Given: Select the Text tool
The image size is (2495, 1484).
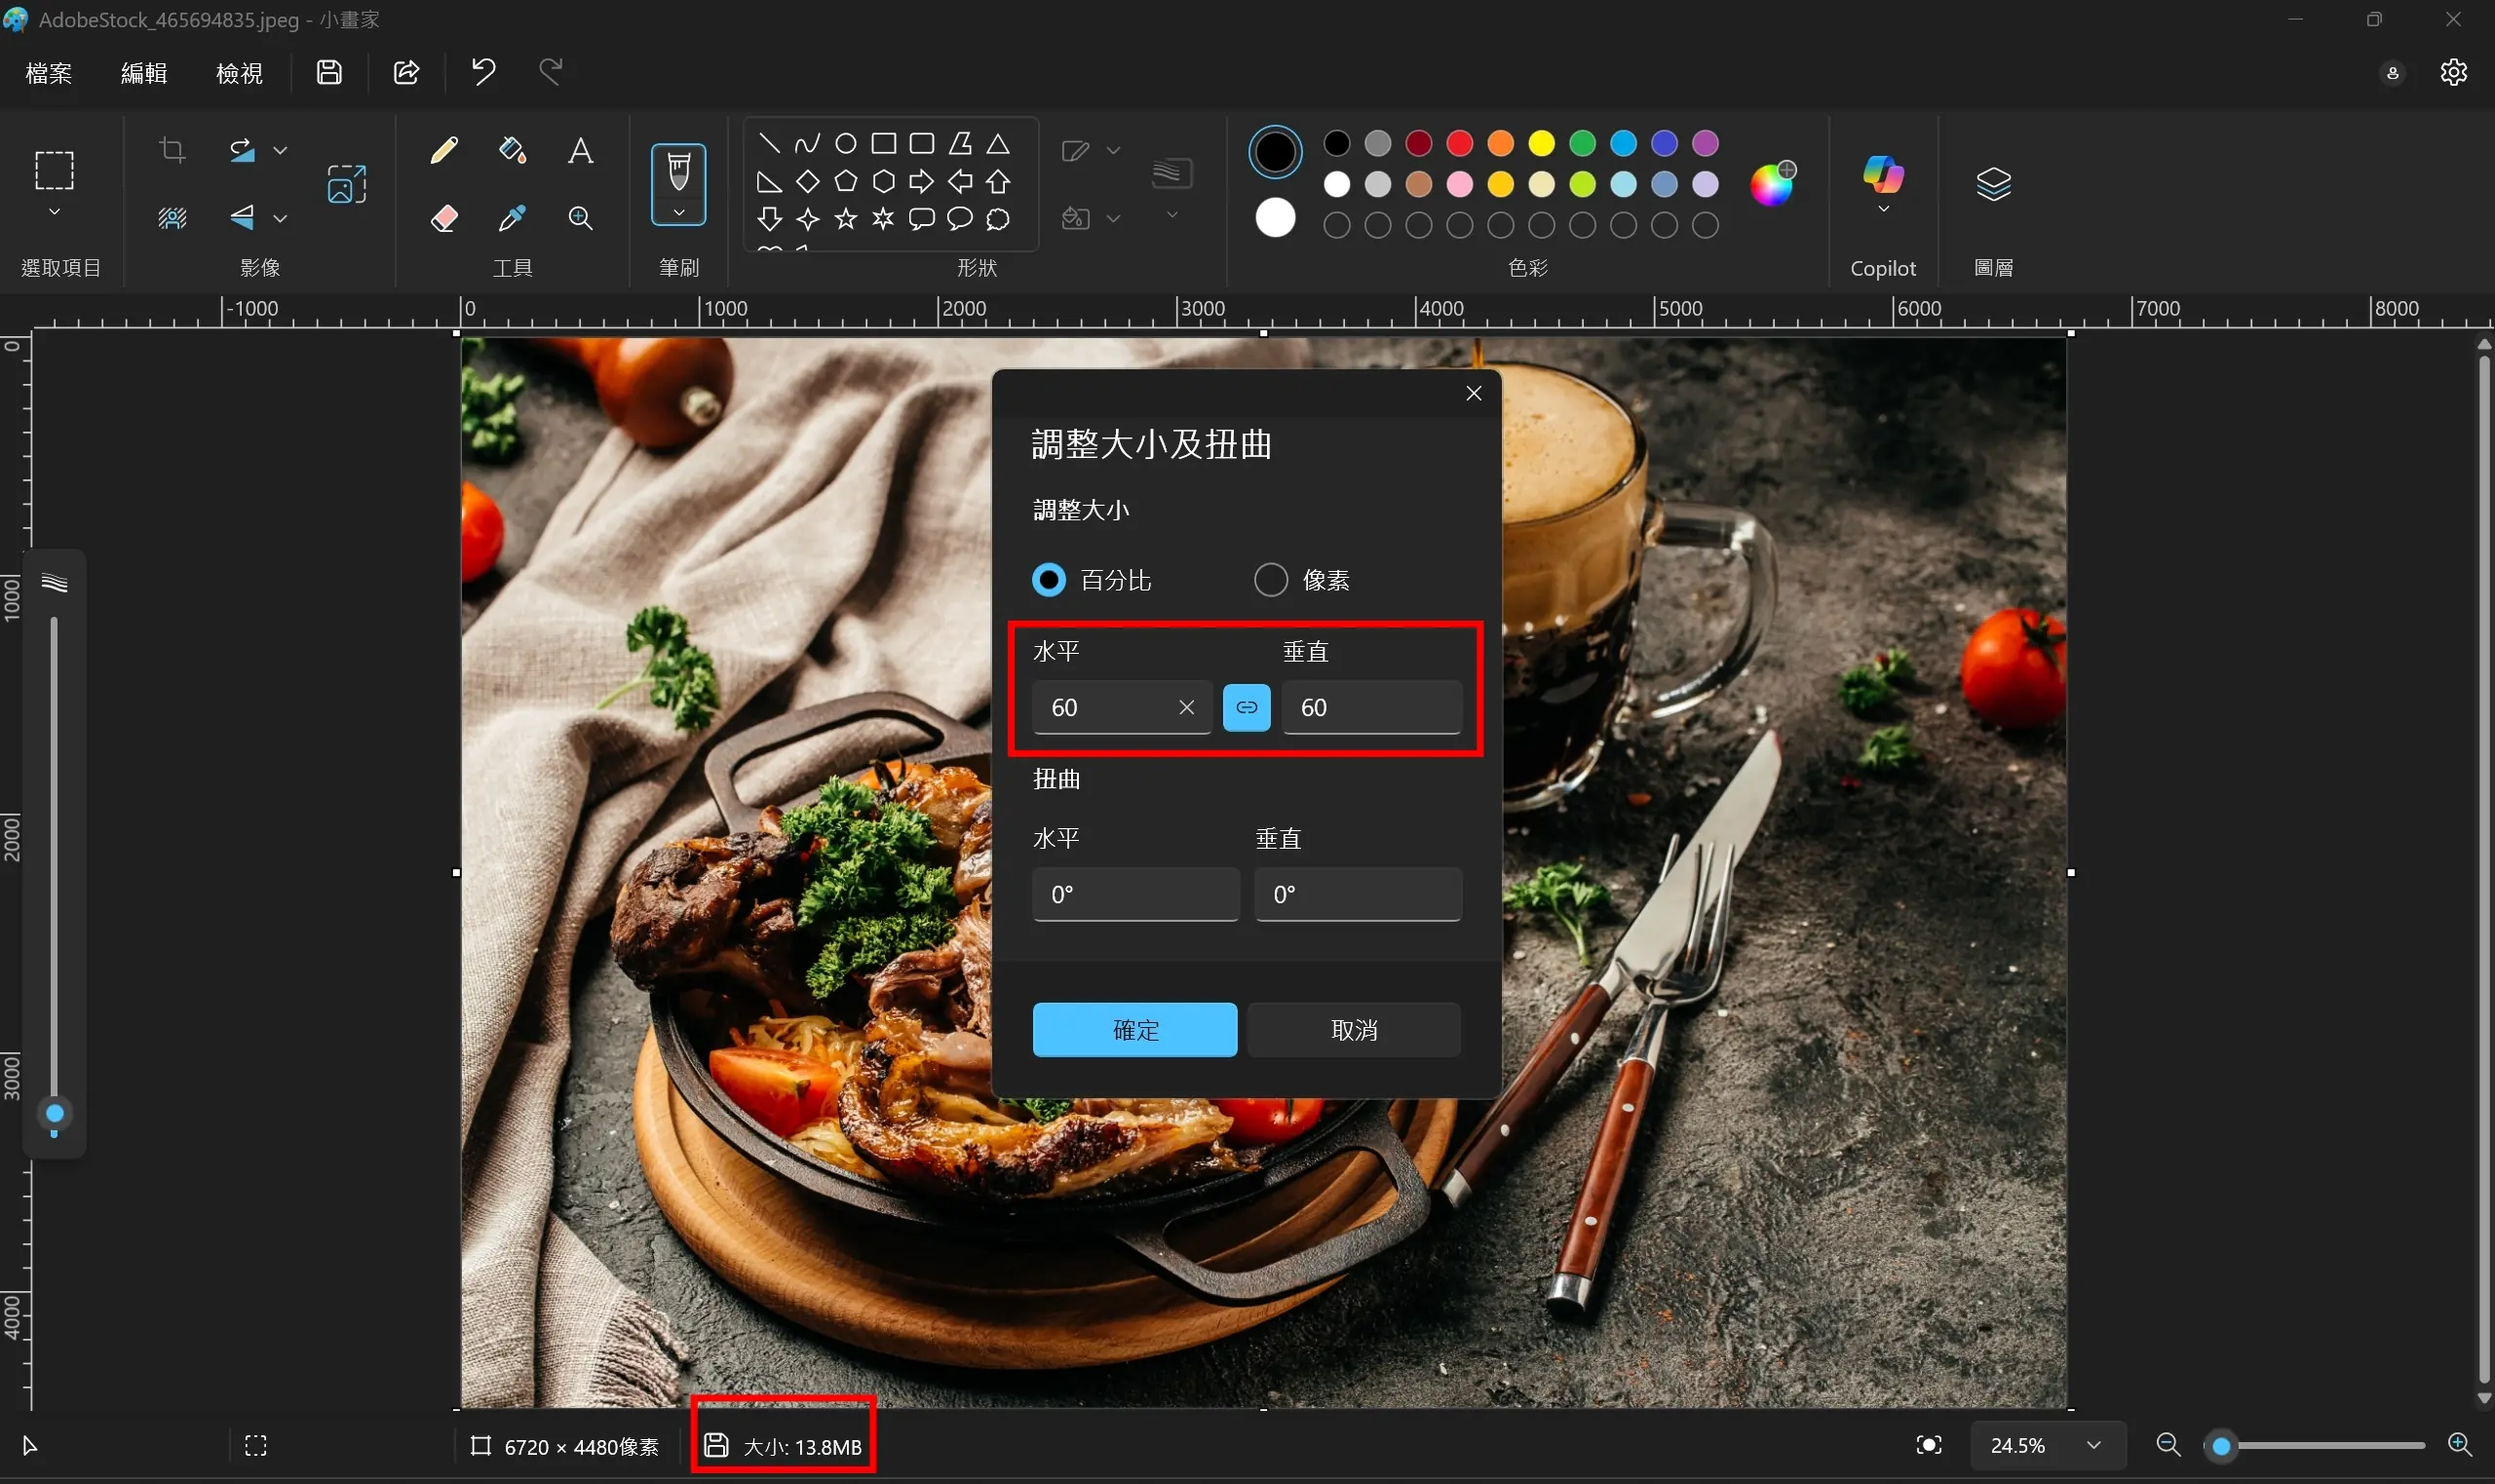Looking at the screenshot, I should point(580,151).
